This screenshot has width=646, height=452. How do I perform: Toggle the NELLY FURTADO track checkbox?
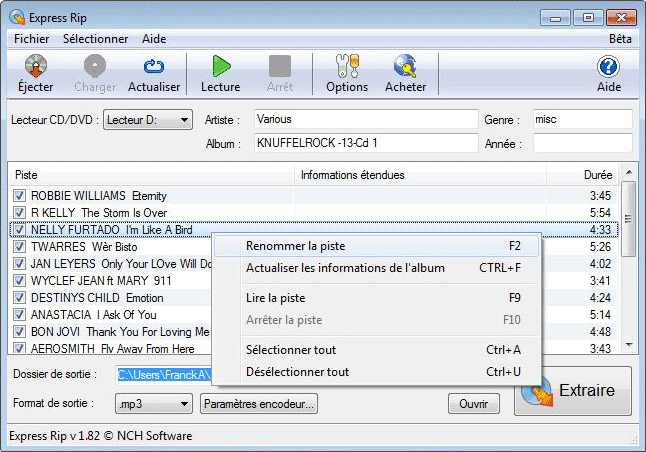19,230
